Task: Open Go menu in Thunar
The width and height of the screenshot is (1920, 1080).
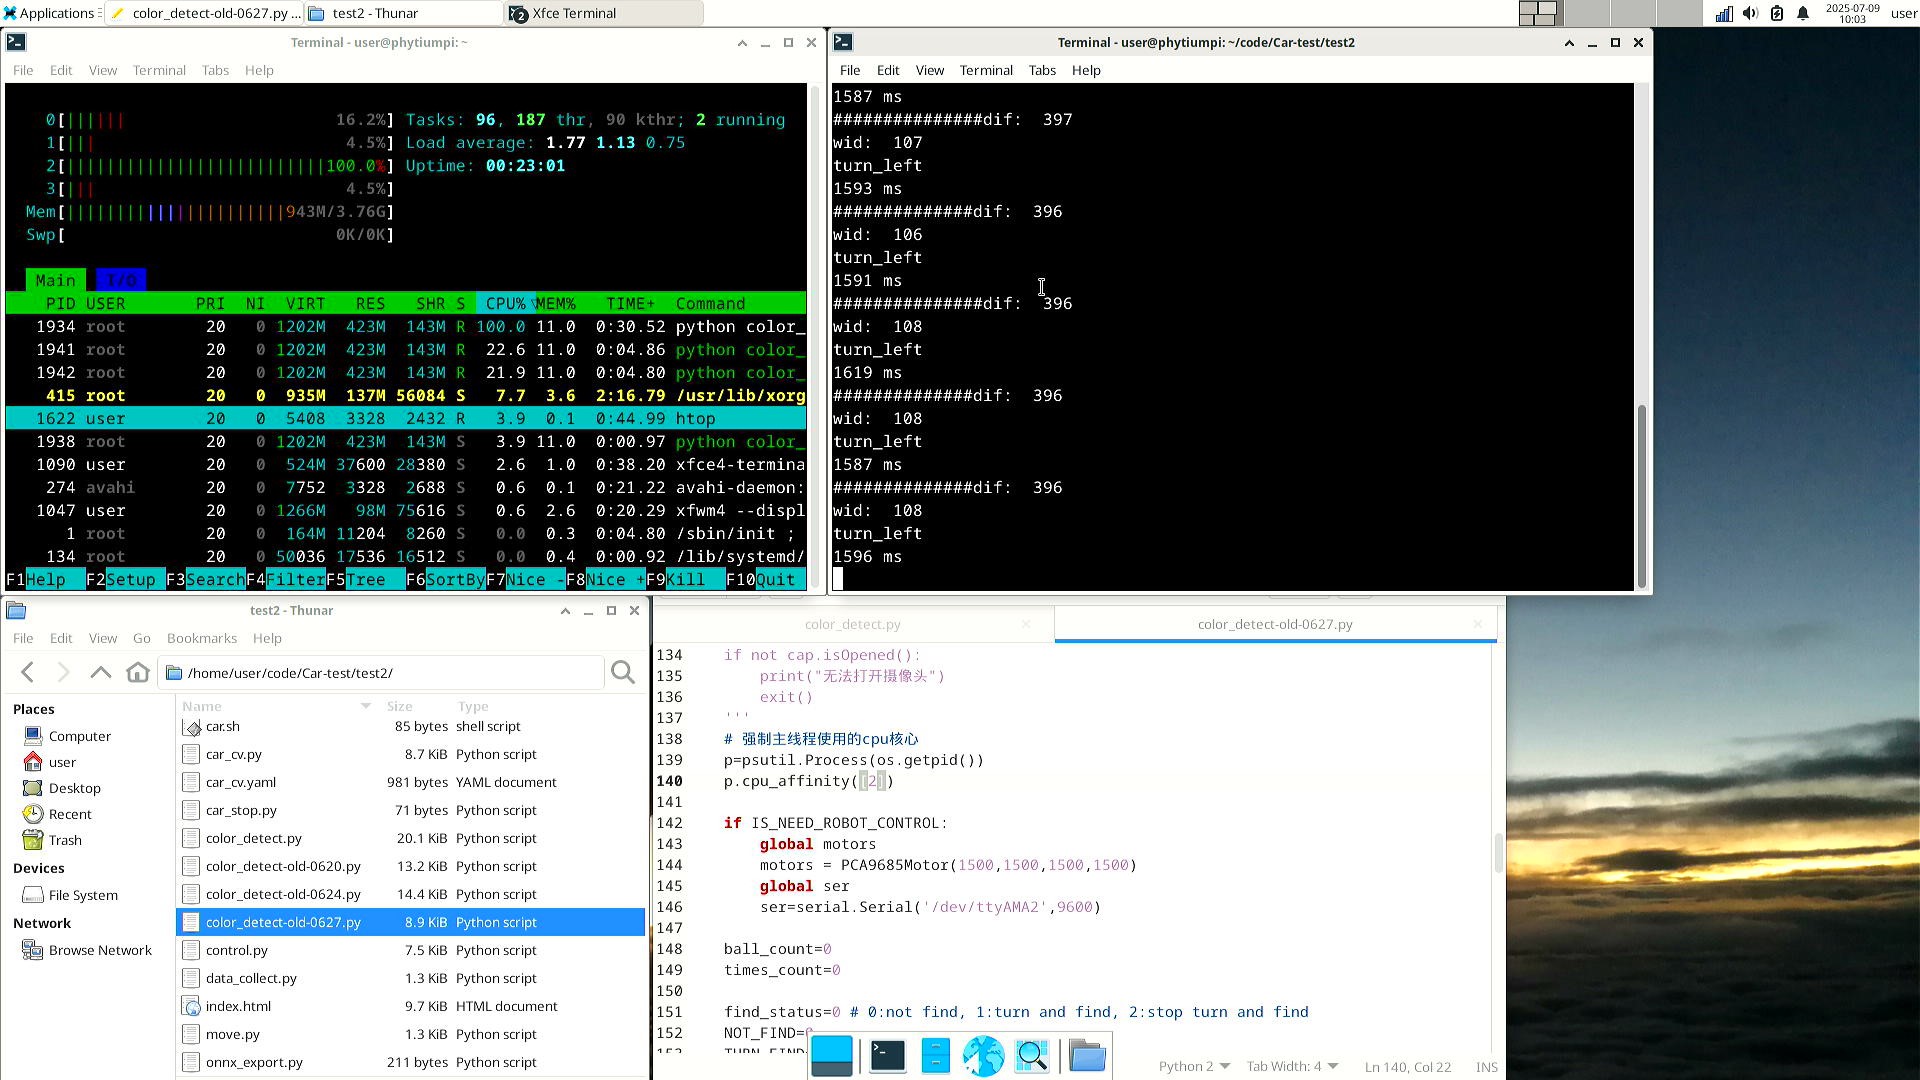Action: [x=142, y=638]
